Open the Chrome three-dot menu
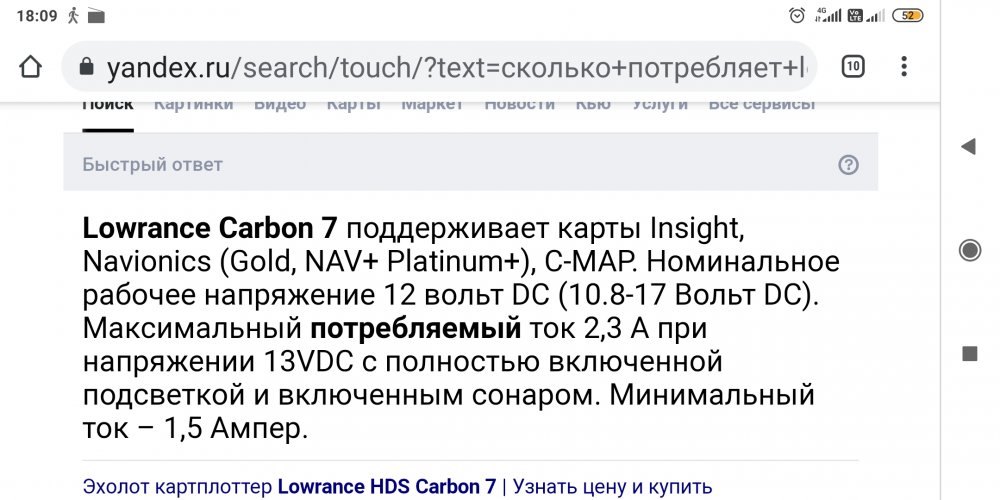The image size is (1000, 500). (904, 67)
